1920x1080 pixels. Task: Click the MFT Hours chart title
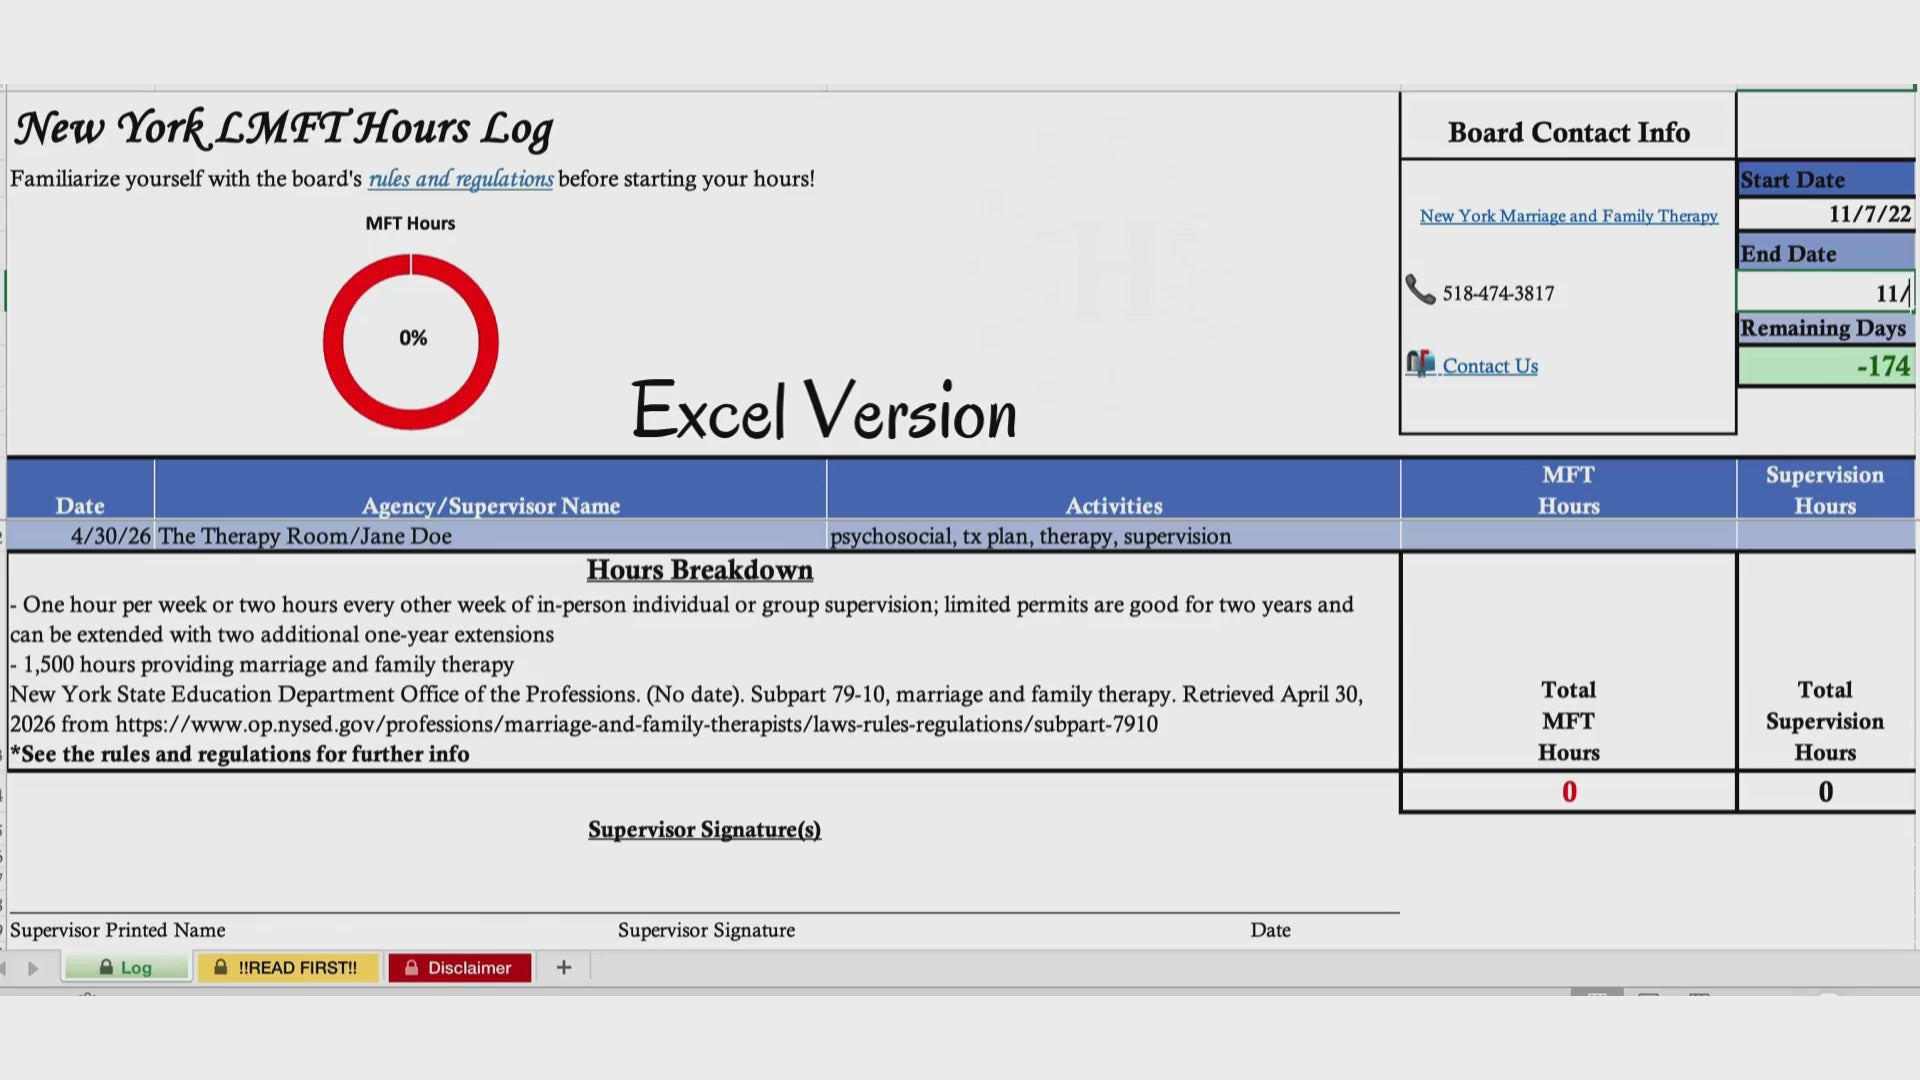coord(410,223)
